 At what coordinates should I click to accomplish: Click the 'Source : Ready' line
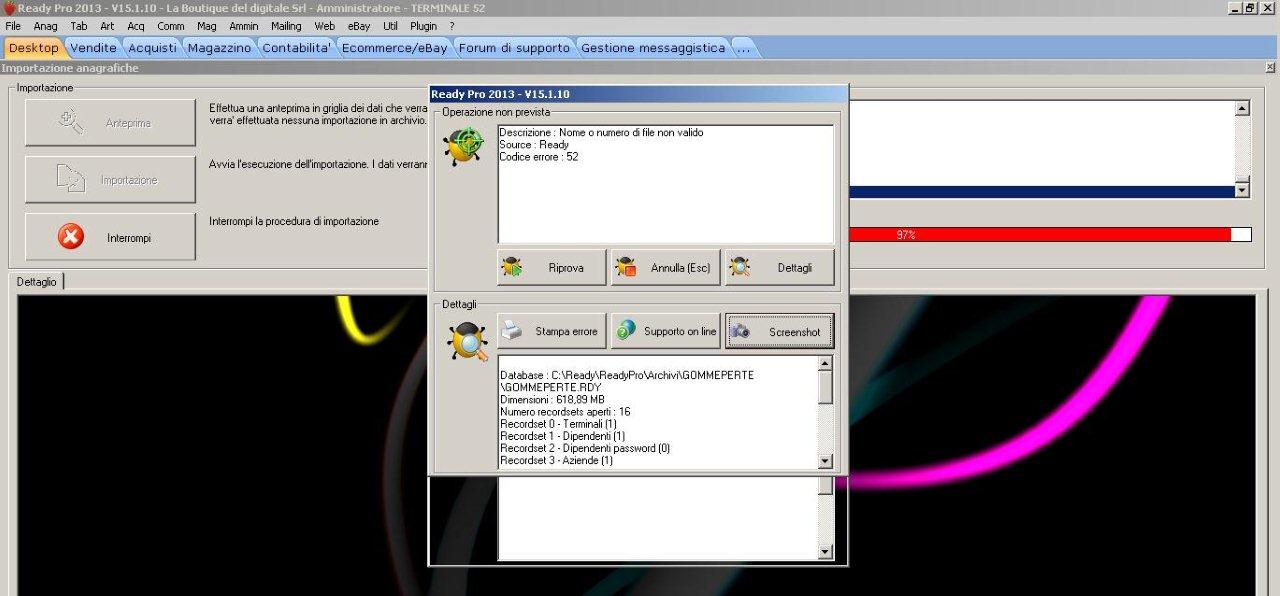(534, 145)
